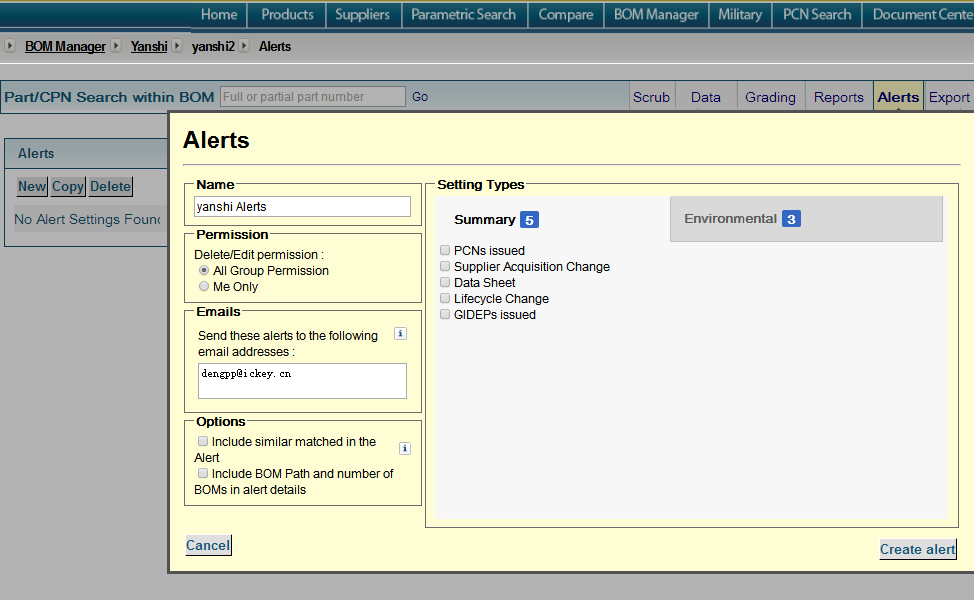Click the Copy alert button
Screen dimensions: 974x600
point(68,186)
